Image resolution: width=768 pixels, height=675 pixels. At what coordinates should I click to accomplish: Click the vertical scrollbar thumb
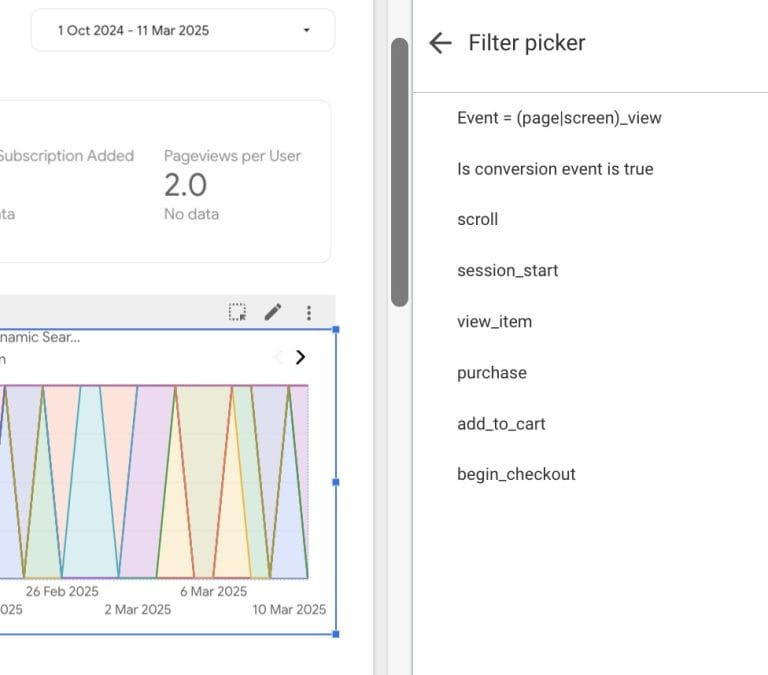tap(399, 170)
